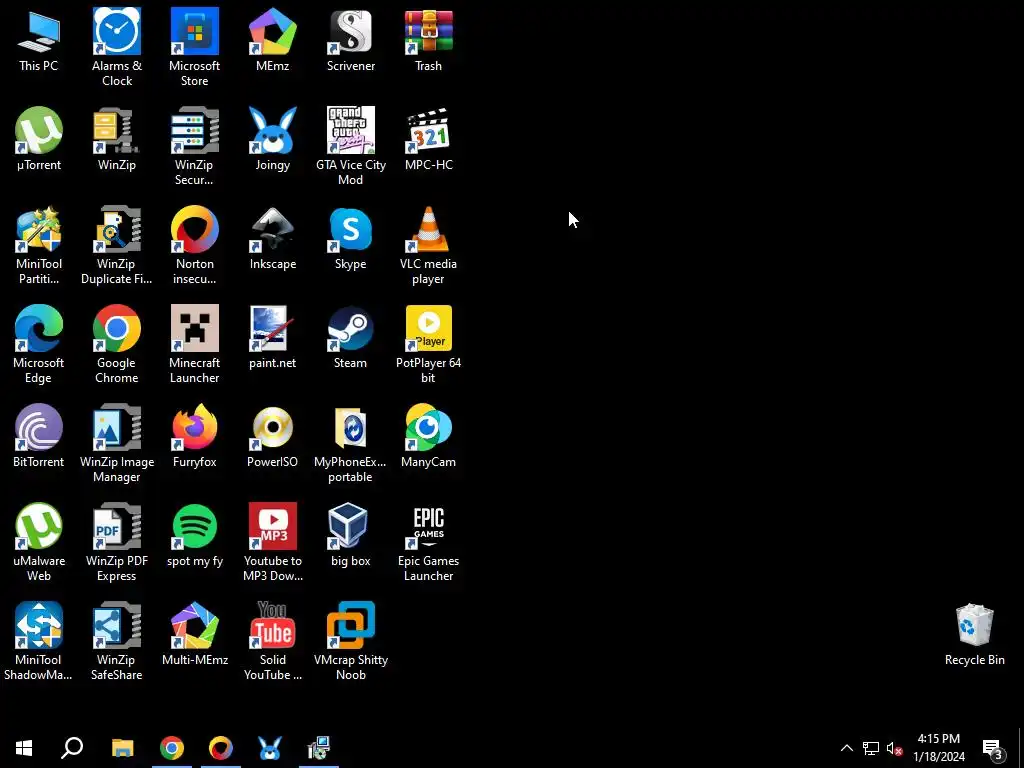Click the Joingy bunny icon on desktop
The width and height of the screenshot is (1024, 768).
[x=273, y=139]
